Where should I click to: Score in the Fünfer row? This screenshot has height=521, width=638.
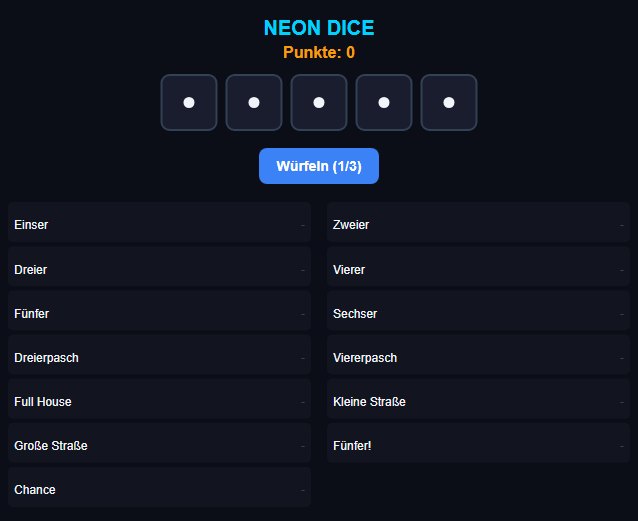click(159, 311)
